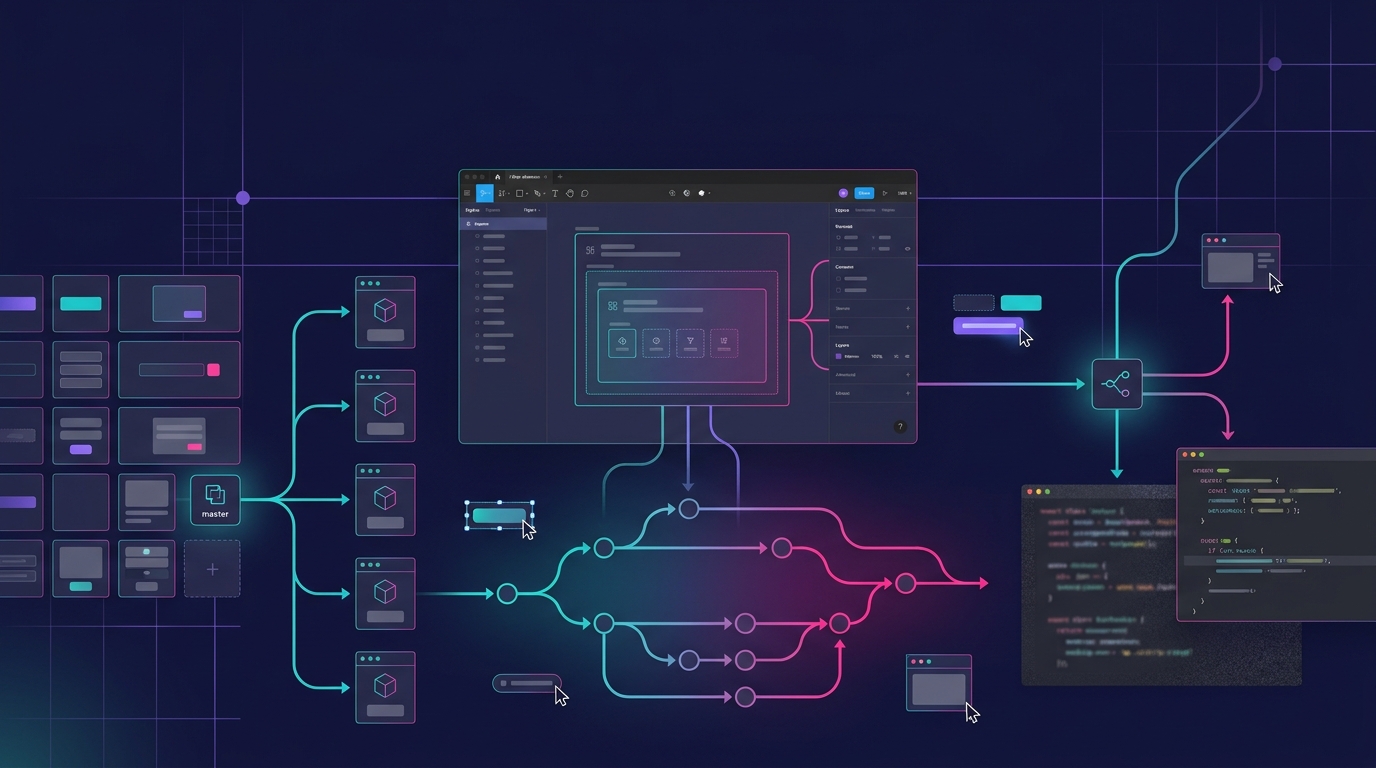Select the Text tool in the toolbar
This screenshot has height=768, width=1376.
point(555,193)
